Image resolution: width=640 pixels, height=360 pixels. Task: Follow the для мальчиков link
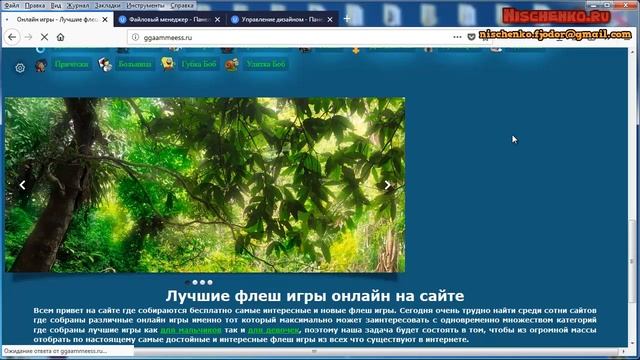click(x=191, y=330)
